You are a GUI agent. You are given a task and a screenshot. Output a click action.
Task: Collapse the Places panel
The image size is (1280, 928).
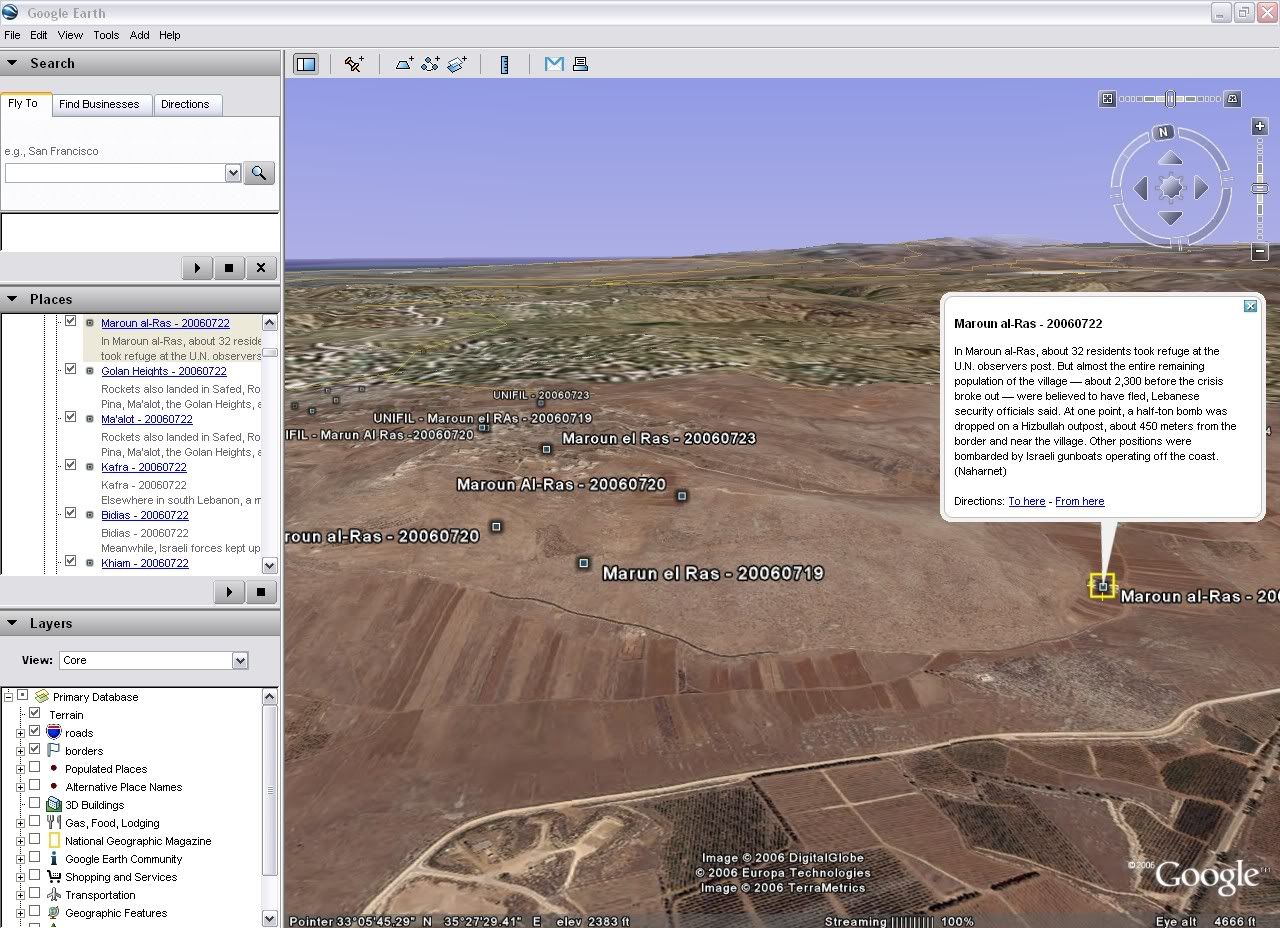click(12, 299)
